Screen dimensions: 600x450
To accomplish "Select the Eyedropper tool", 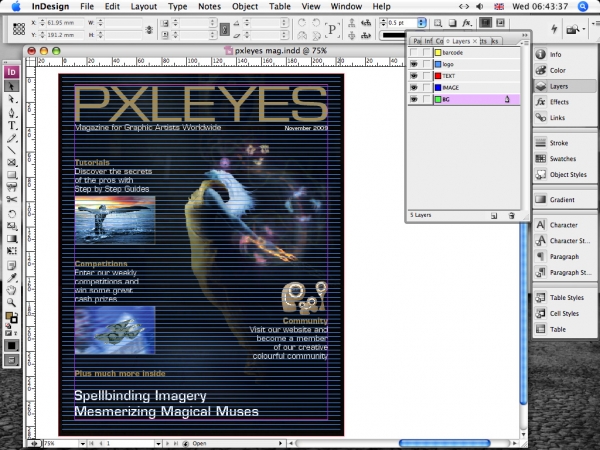I will [11, 278].
